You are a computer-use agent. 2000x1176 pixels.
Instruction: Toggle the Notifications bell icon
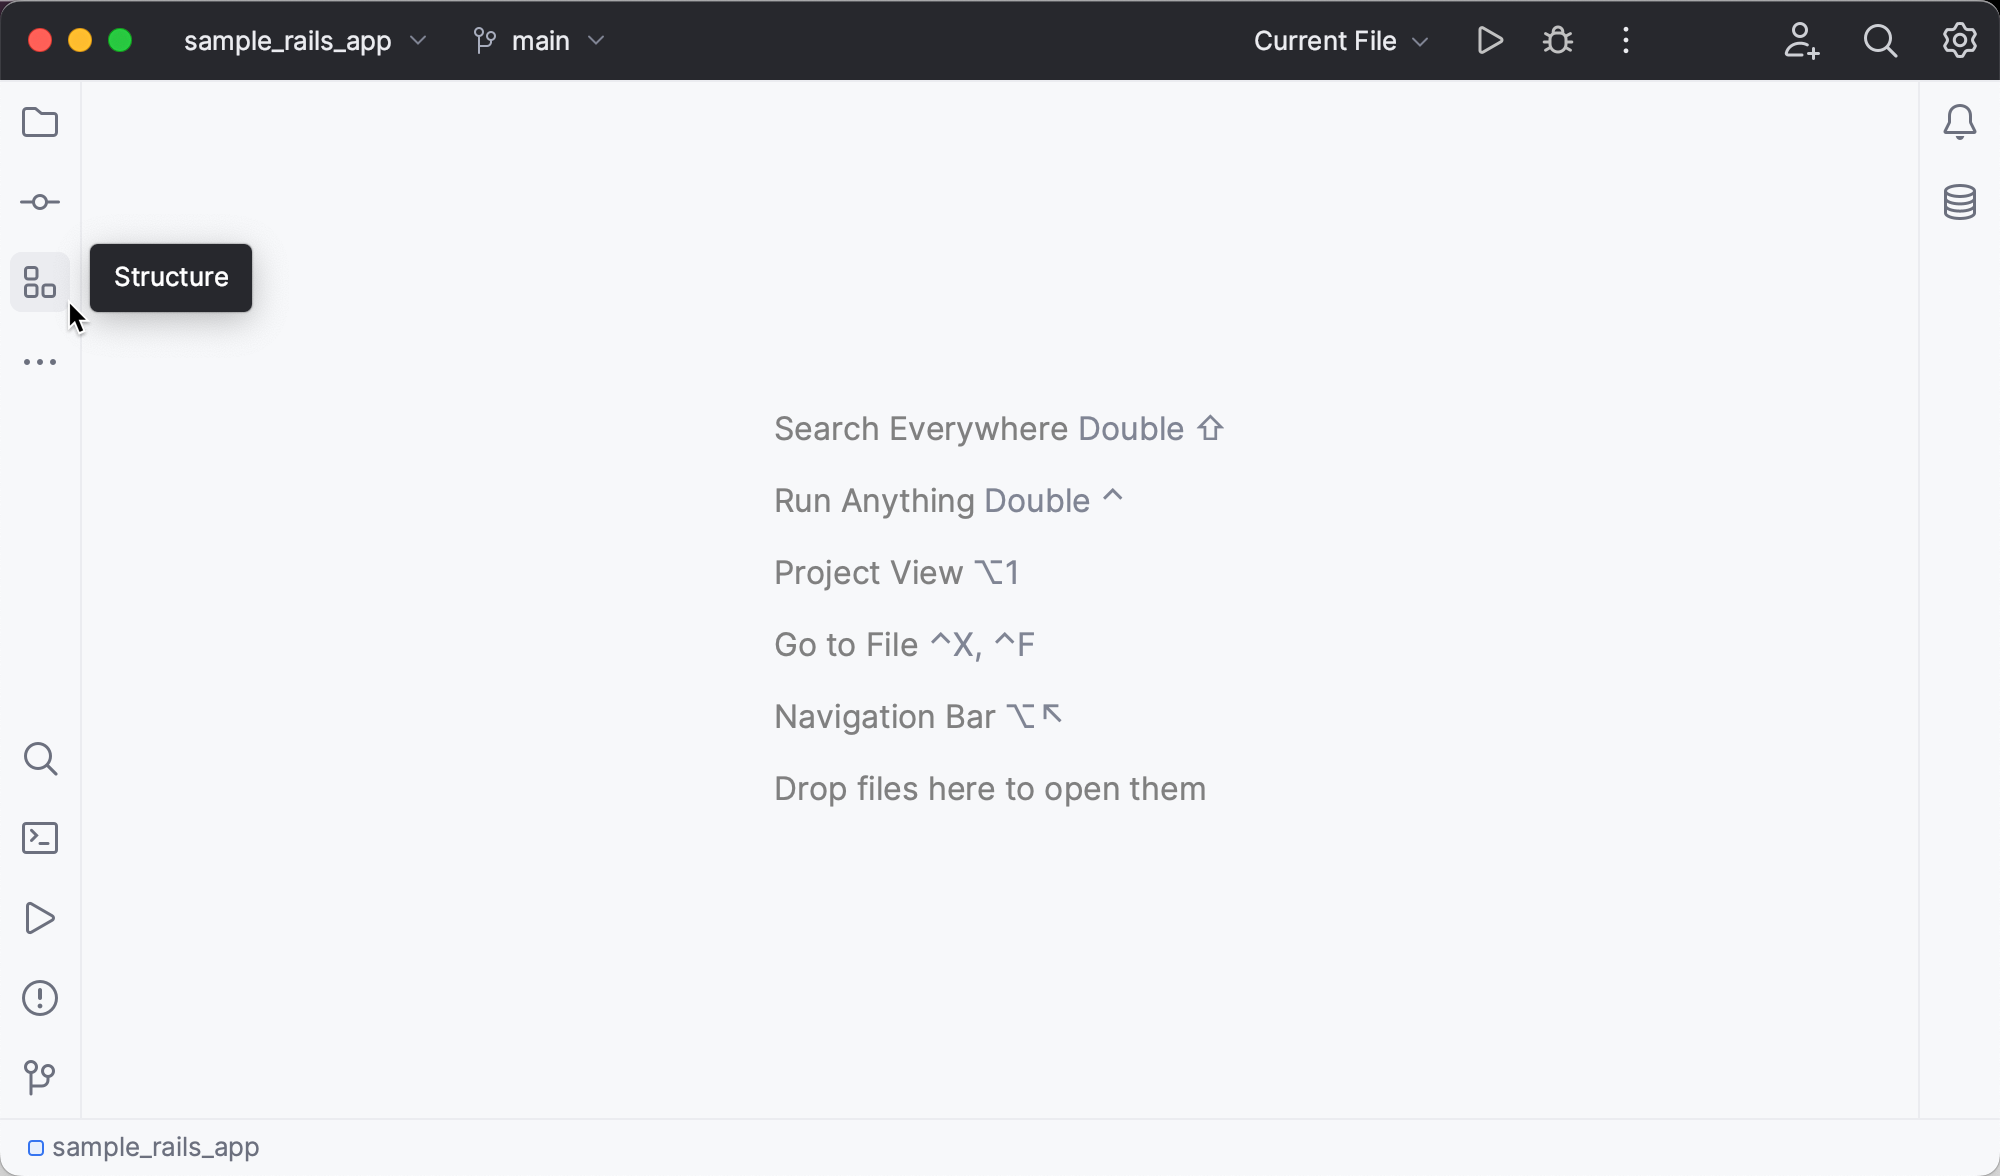click(1959, 122)
